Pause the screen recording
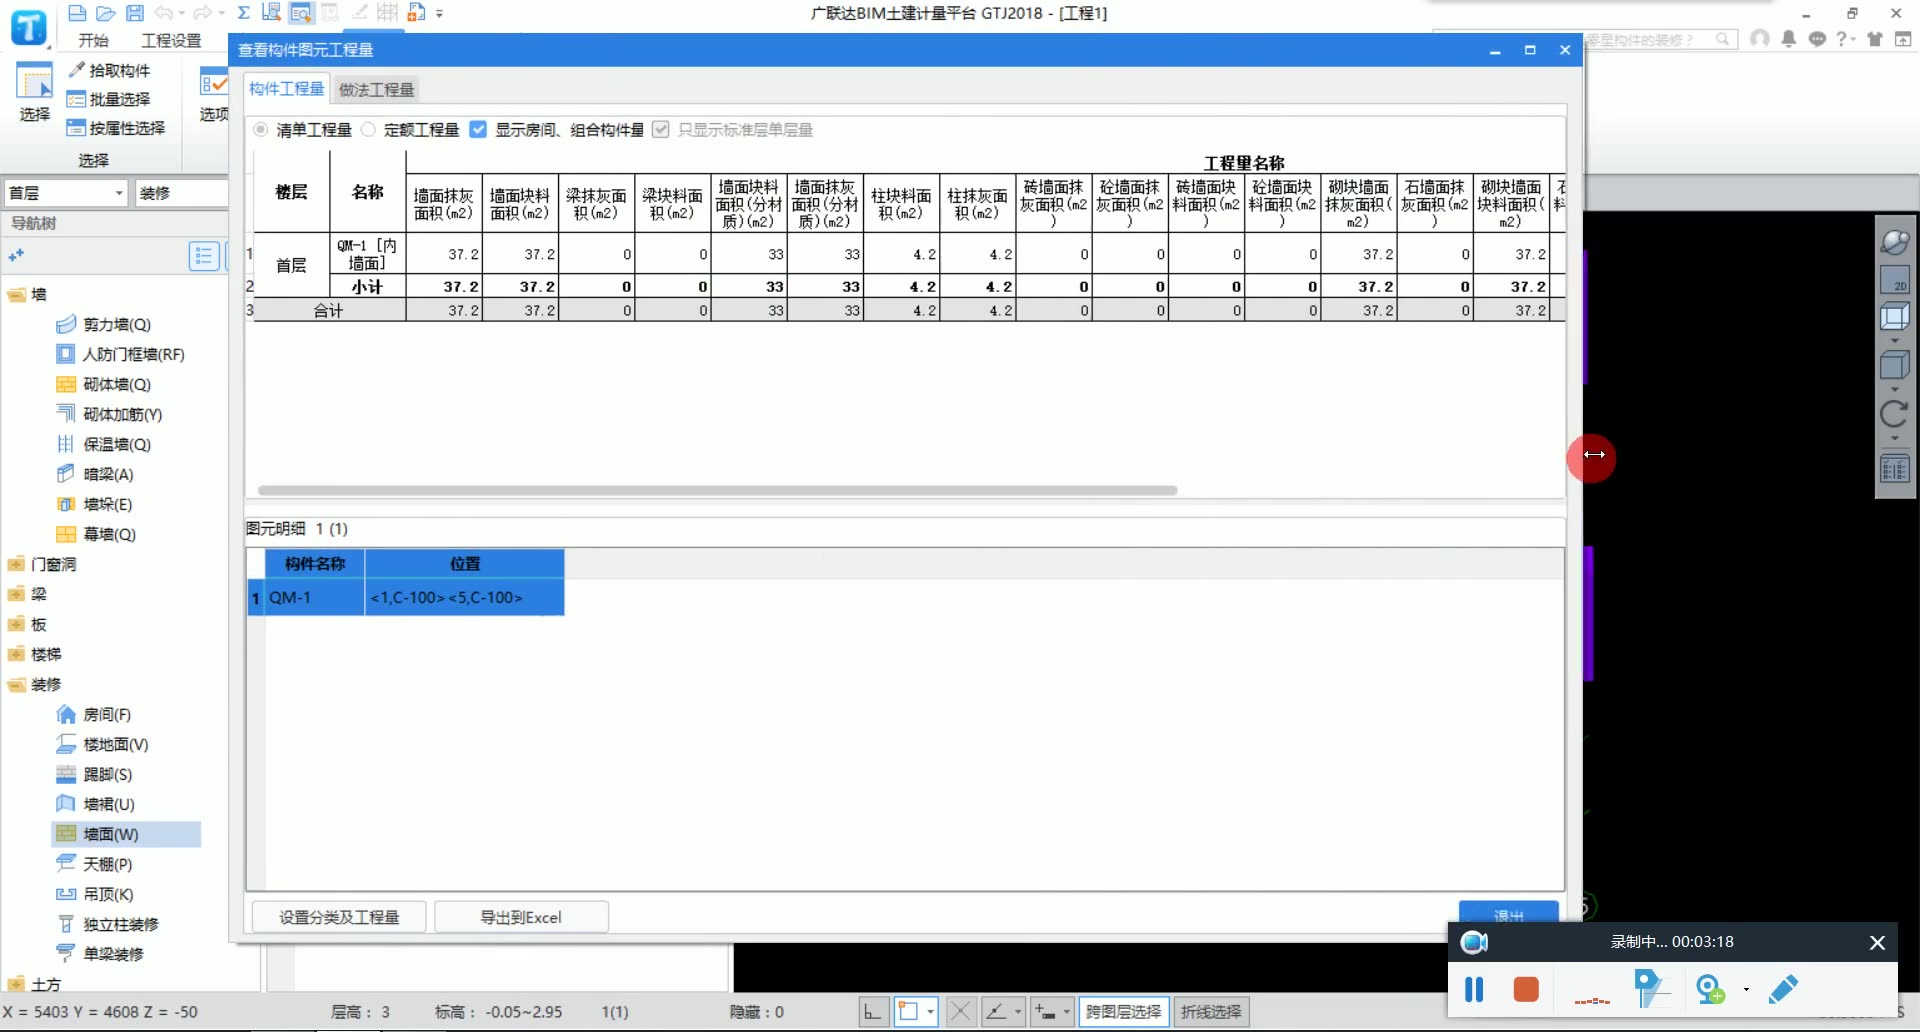The image size is (1920, 1032). point(1474,990)
